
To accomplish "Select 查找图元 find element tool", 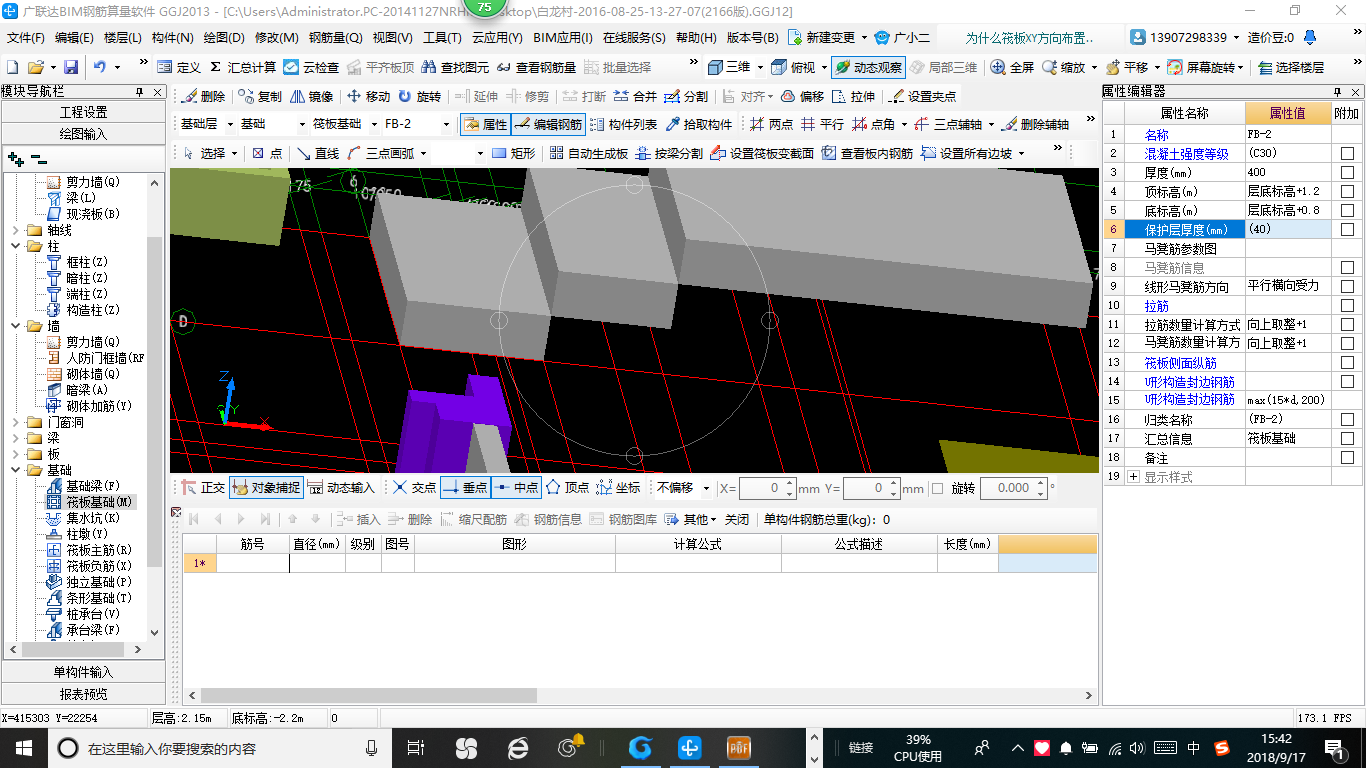I will tap(456, 67).
